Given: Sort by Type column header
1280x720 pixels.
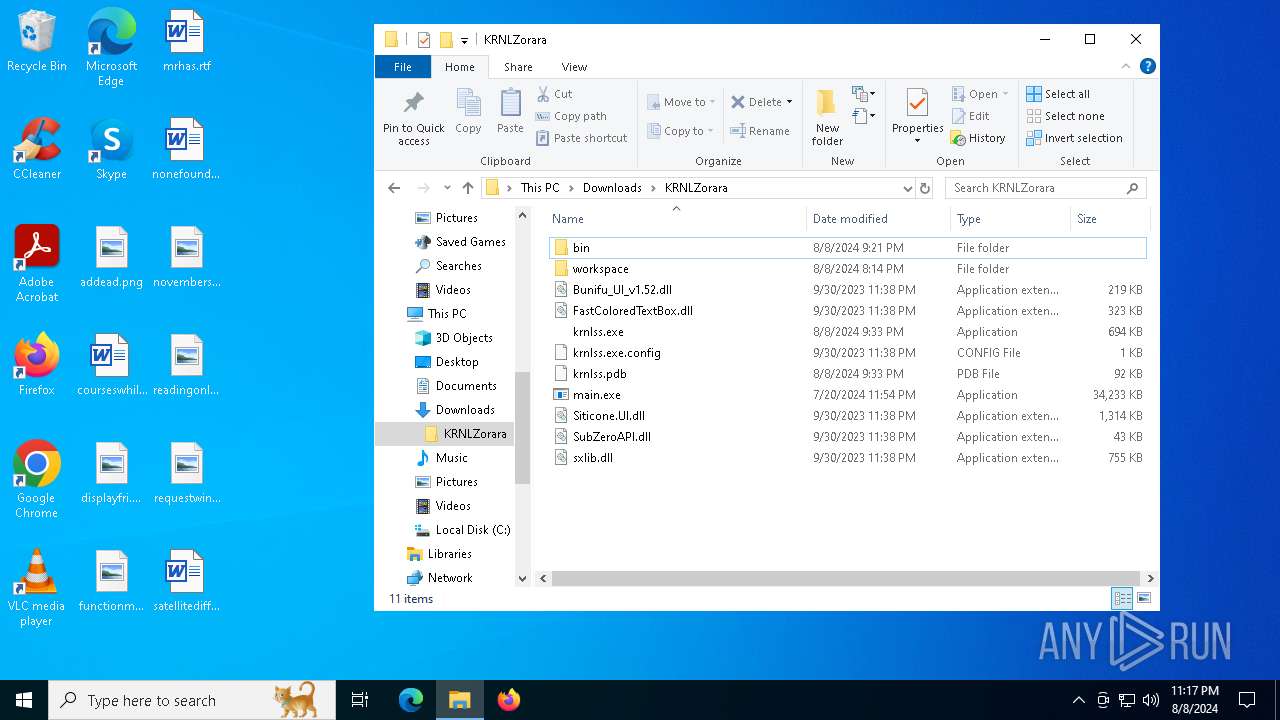Looking at the screenshot, I should tap(1010, 219).
